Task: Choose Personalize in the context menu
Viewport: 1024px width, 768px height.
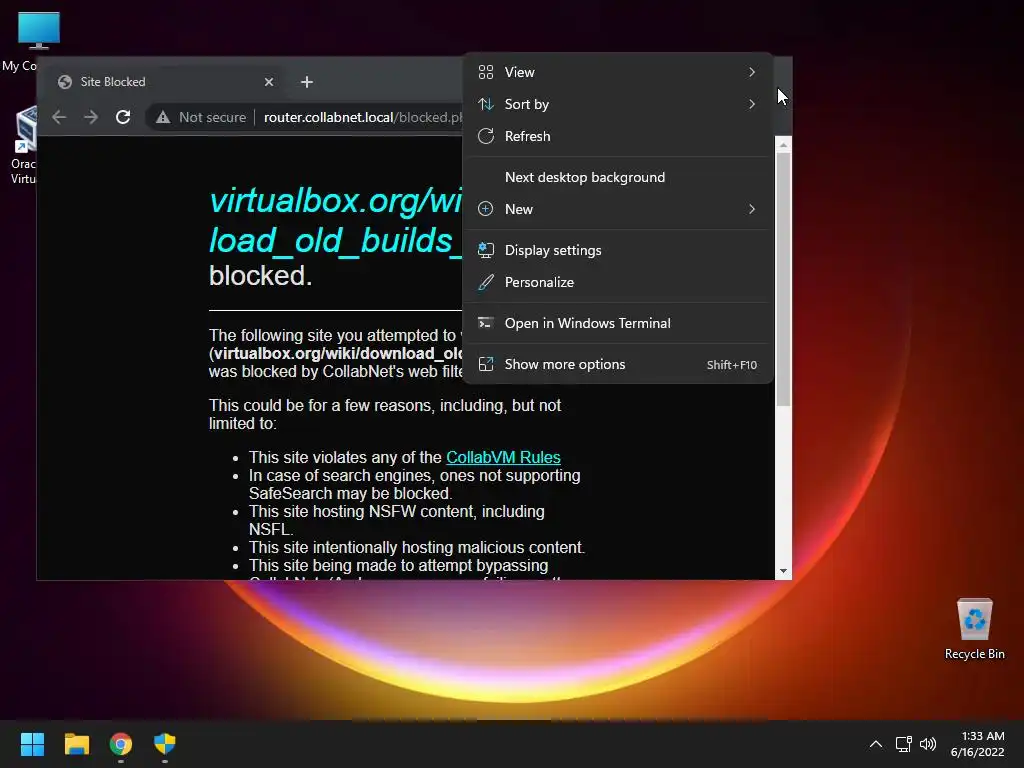Action: (617, 282)
